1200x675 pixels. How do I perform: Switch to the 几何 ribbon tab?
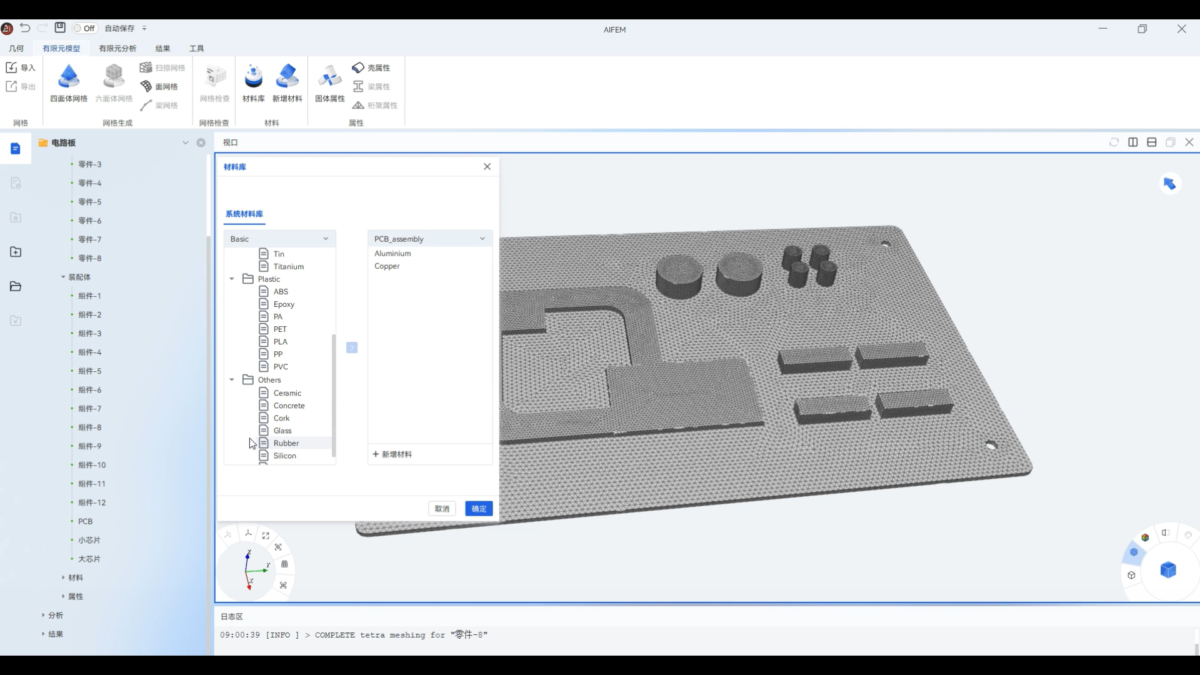point(16,48)
